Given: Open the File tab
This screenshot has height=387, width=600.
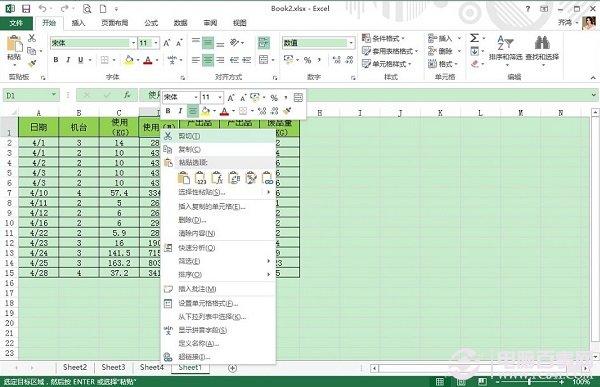Looking at the screenshot, I should [x=16, y=23].
